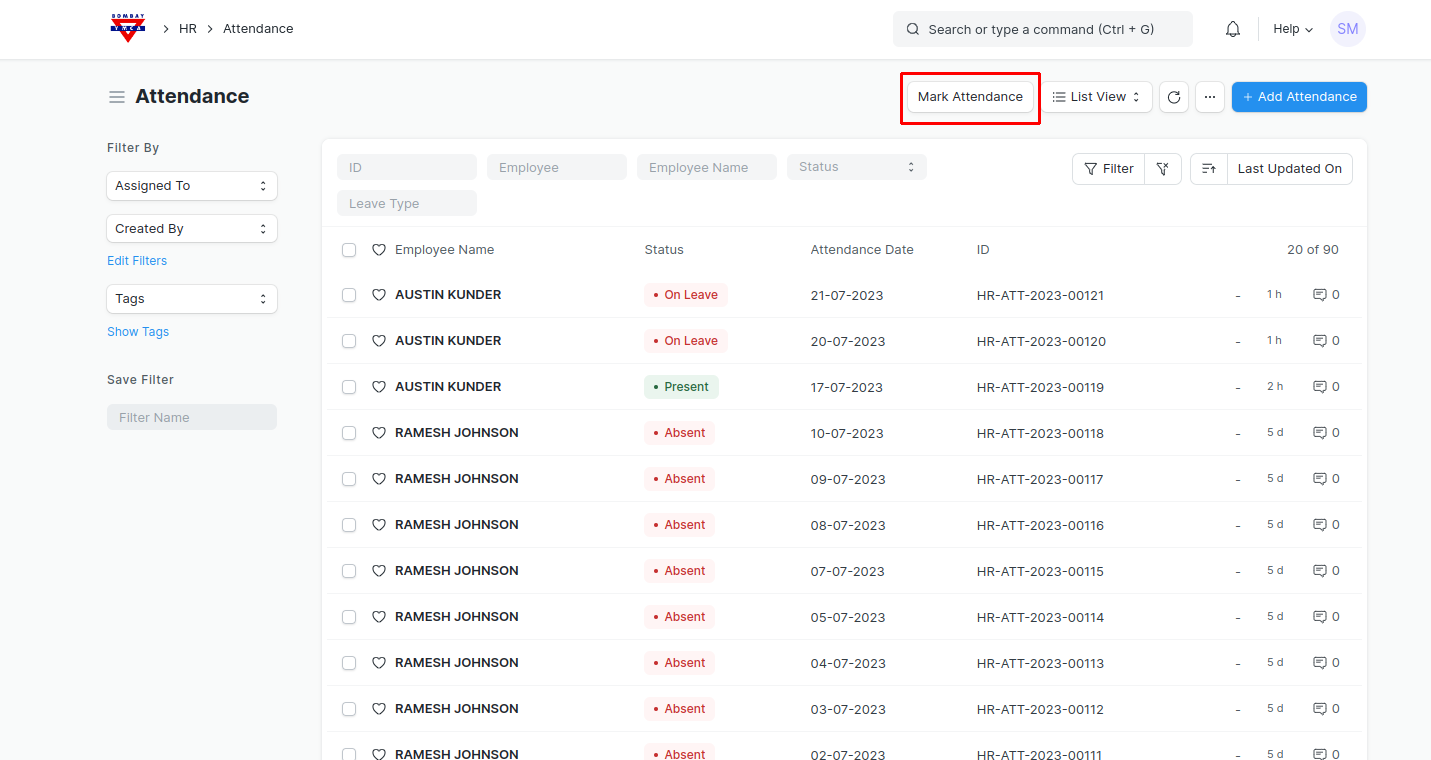The image size is (1431, 760).
Task: Like the first AUSTIN KUNDER record heart
Action: tap(379, 295)
